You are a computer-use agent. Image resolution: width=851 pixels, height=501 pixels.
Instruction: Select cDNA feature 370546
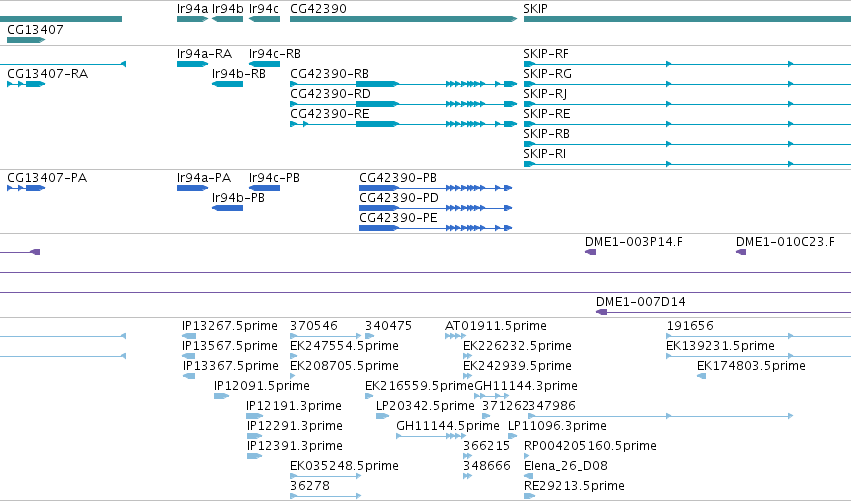(326, 337)
